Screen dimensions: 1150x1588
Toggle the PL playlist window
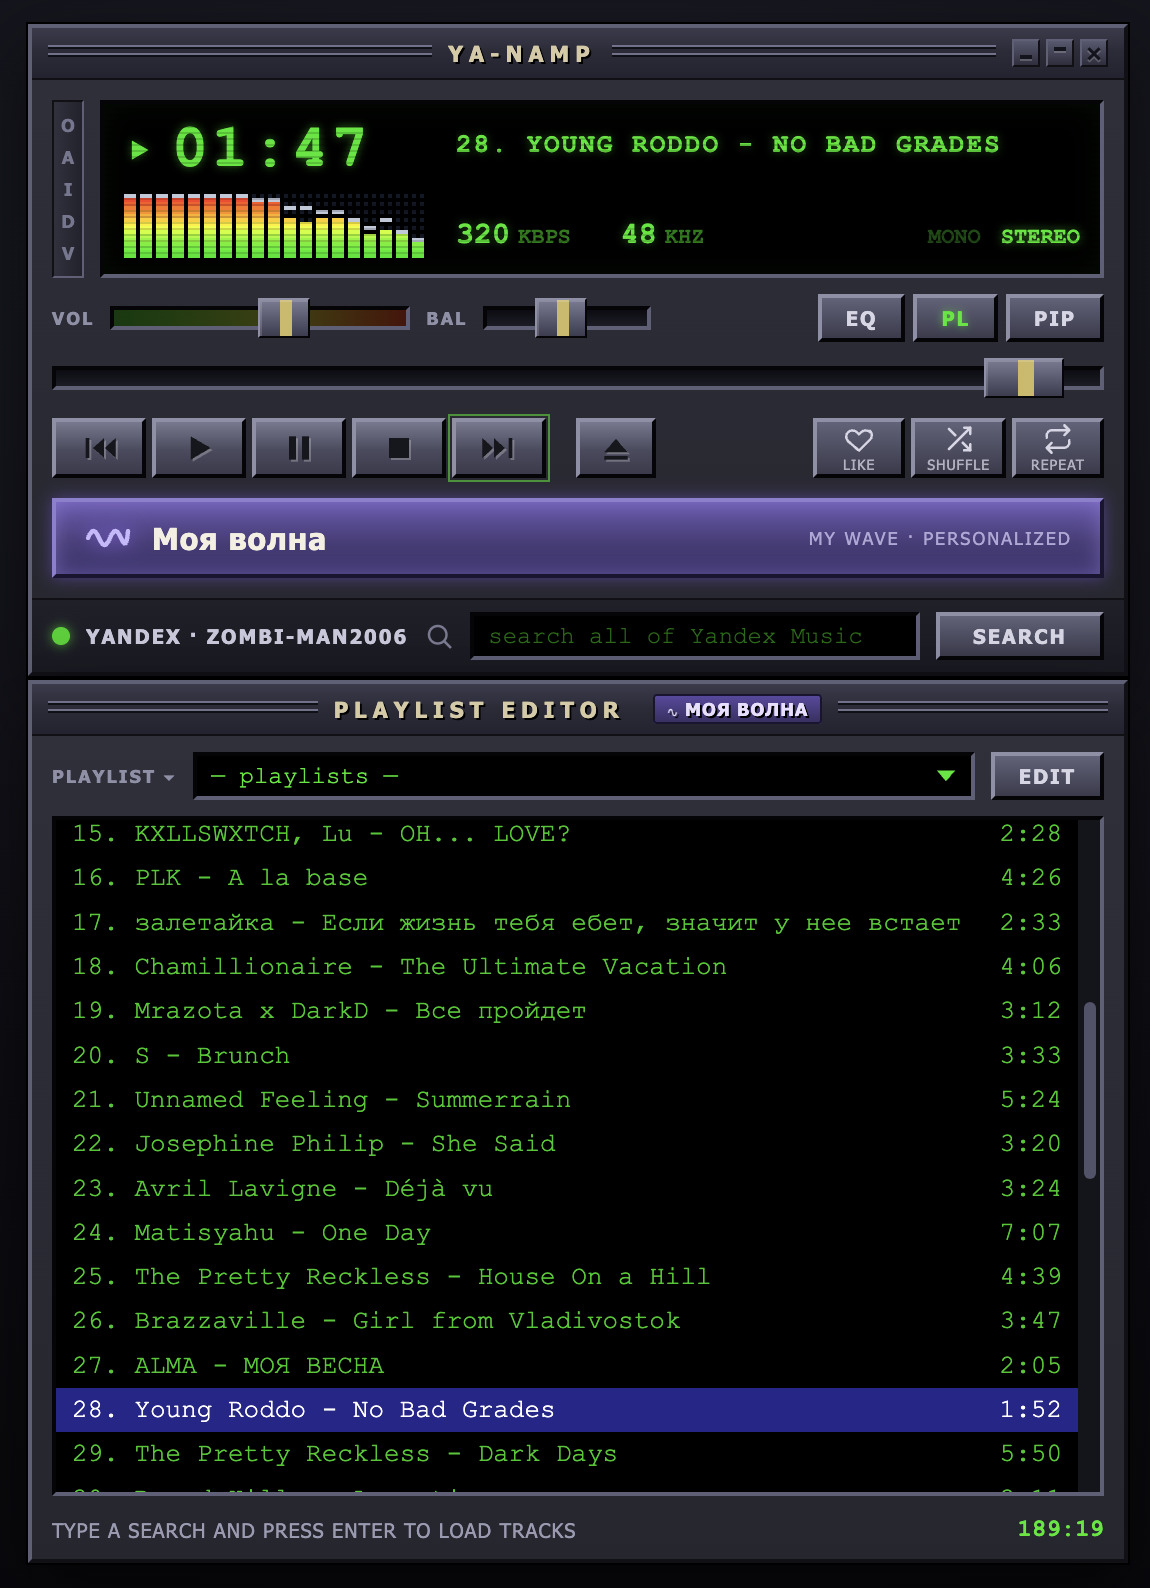(955, 318)
